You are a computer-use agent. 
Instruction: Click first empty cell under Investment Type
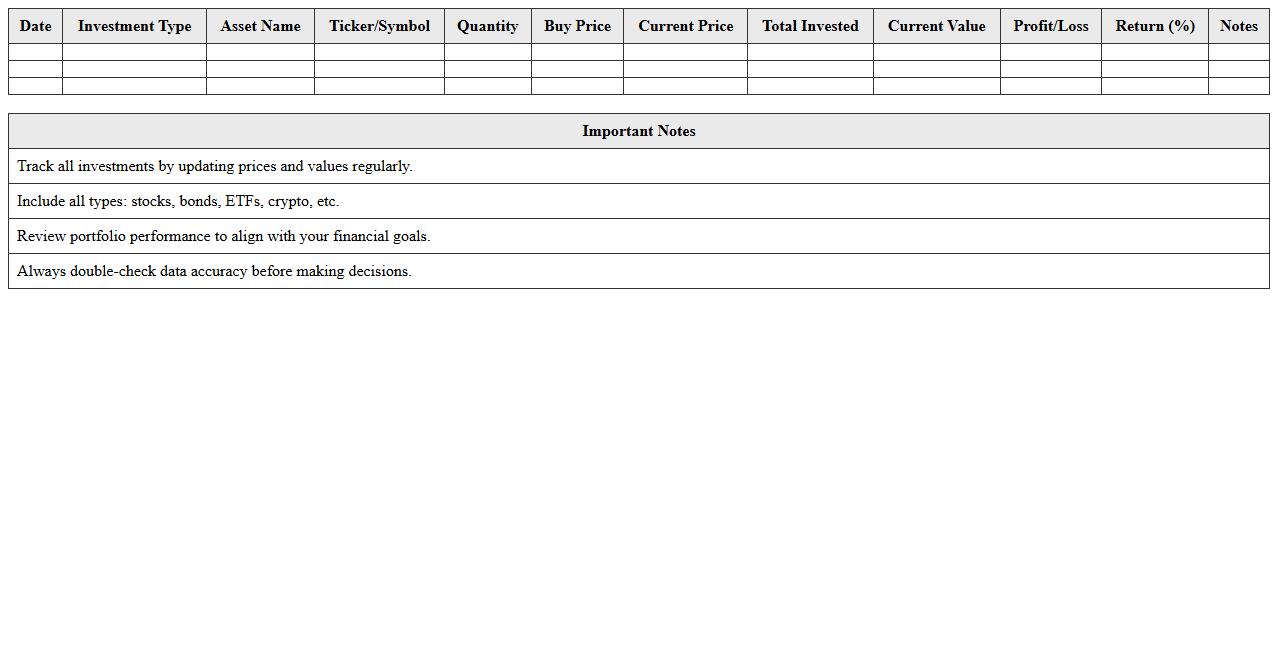134,52
